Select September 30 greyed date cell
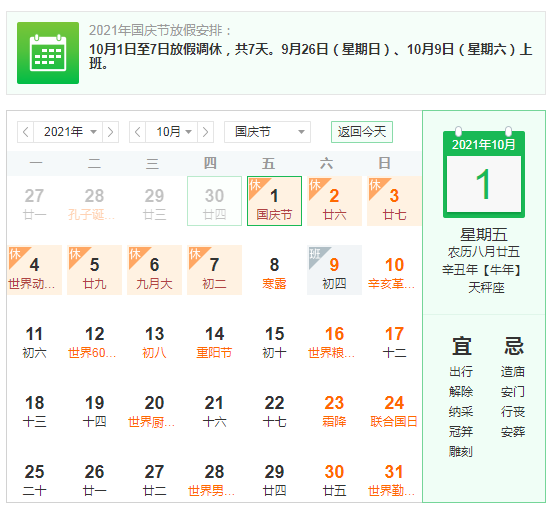This screenshot has width=550, height=508. 214,201
